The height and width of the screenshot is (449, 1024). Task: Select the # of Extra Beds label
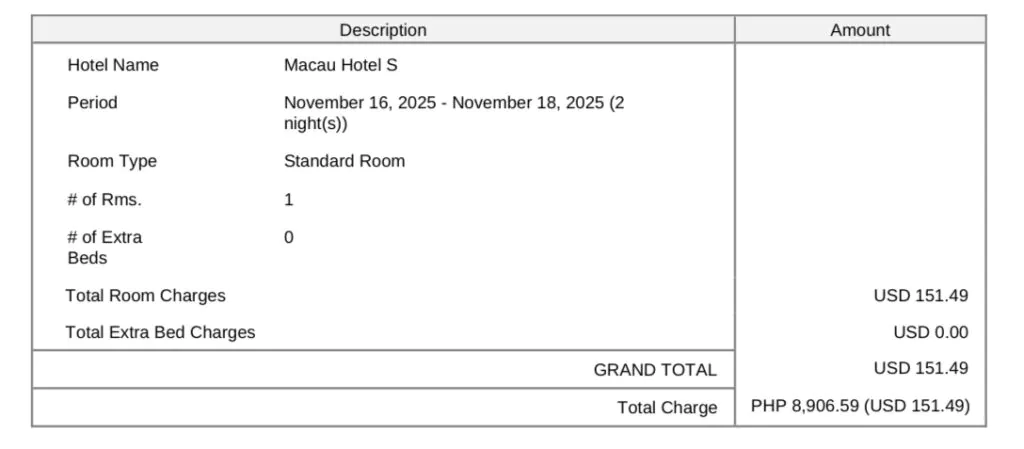(104, 247)
